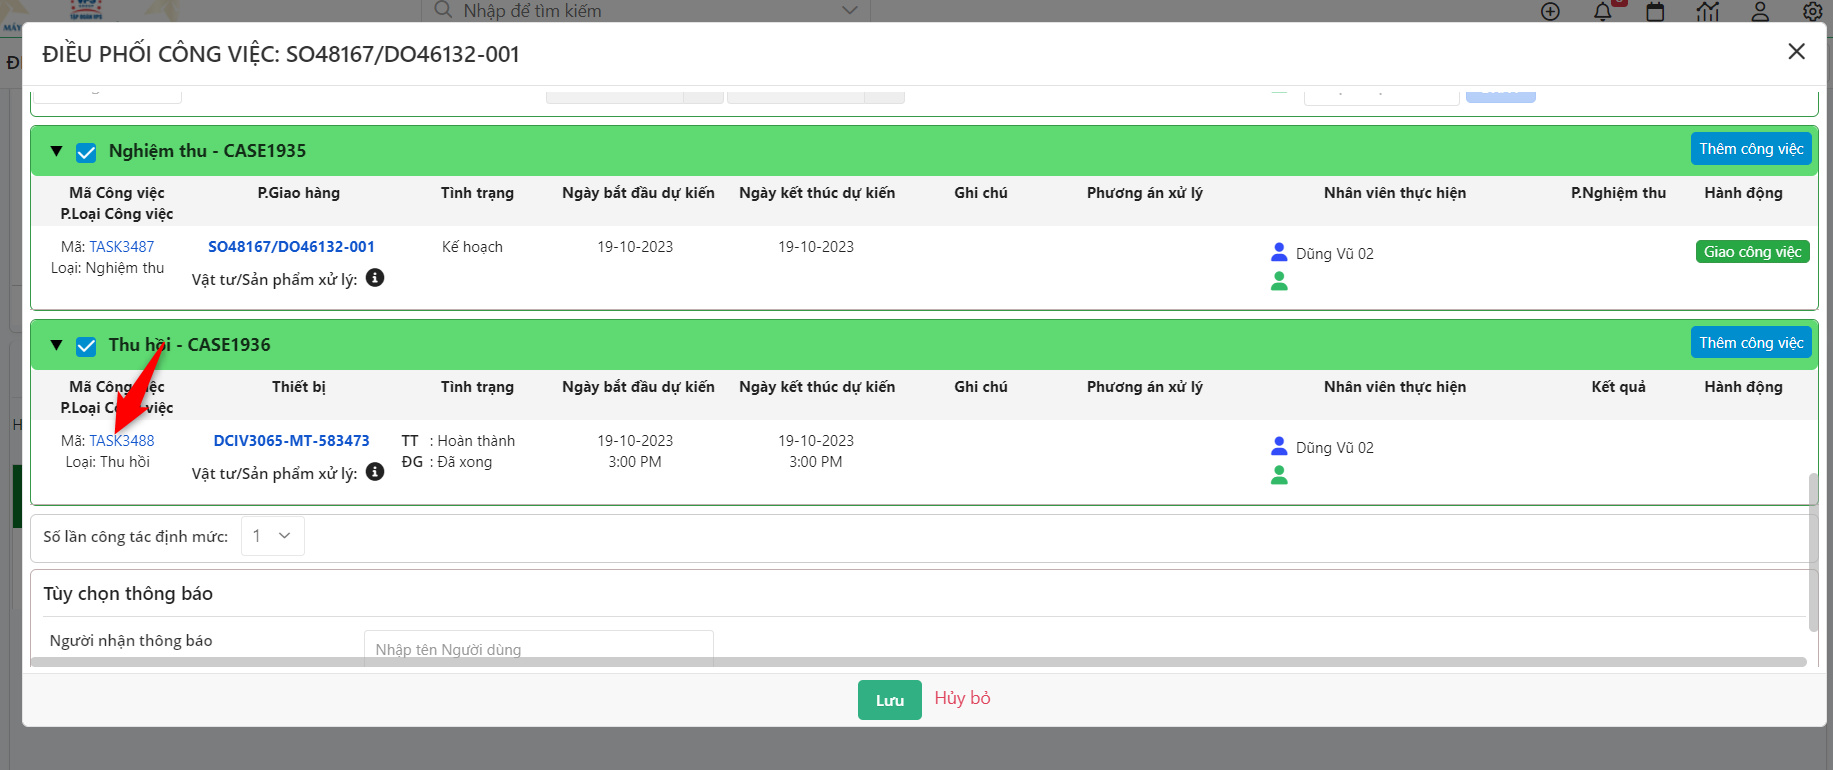Click Thêm công việc in Nghiệm thu section
Image resolution: width=1833 pixels, height=770 pixels.
coord(1751,149)
